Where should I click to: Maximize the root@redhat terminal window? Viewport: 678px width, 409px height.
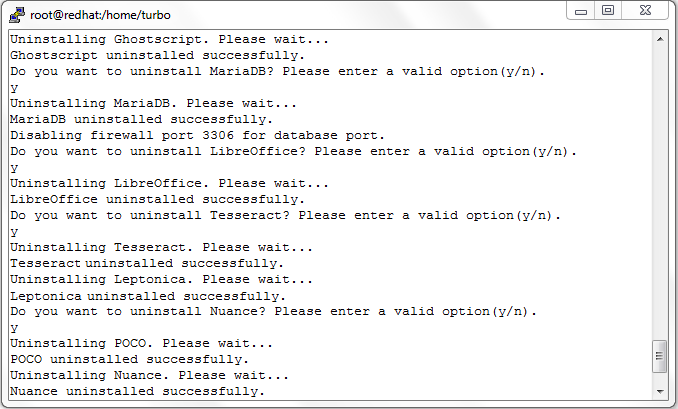coord(608,10)
